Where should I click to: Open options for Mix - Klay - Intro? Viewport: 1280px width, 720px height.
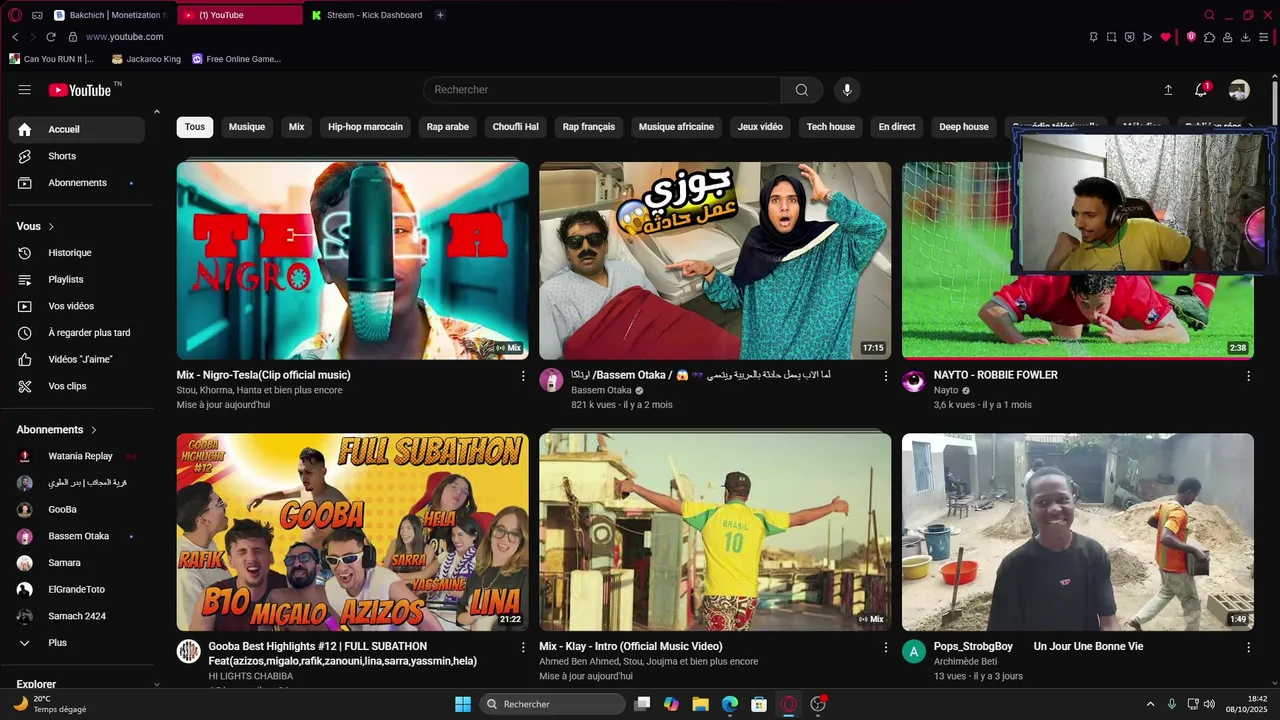885,647
